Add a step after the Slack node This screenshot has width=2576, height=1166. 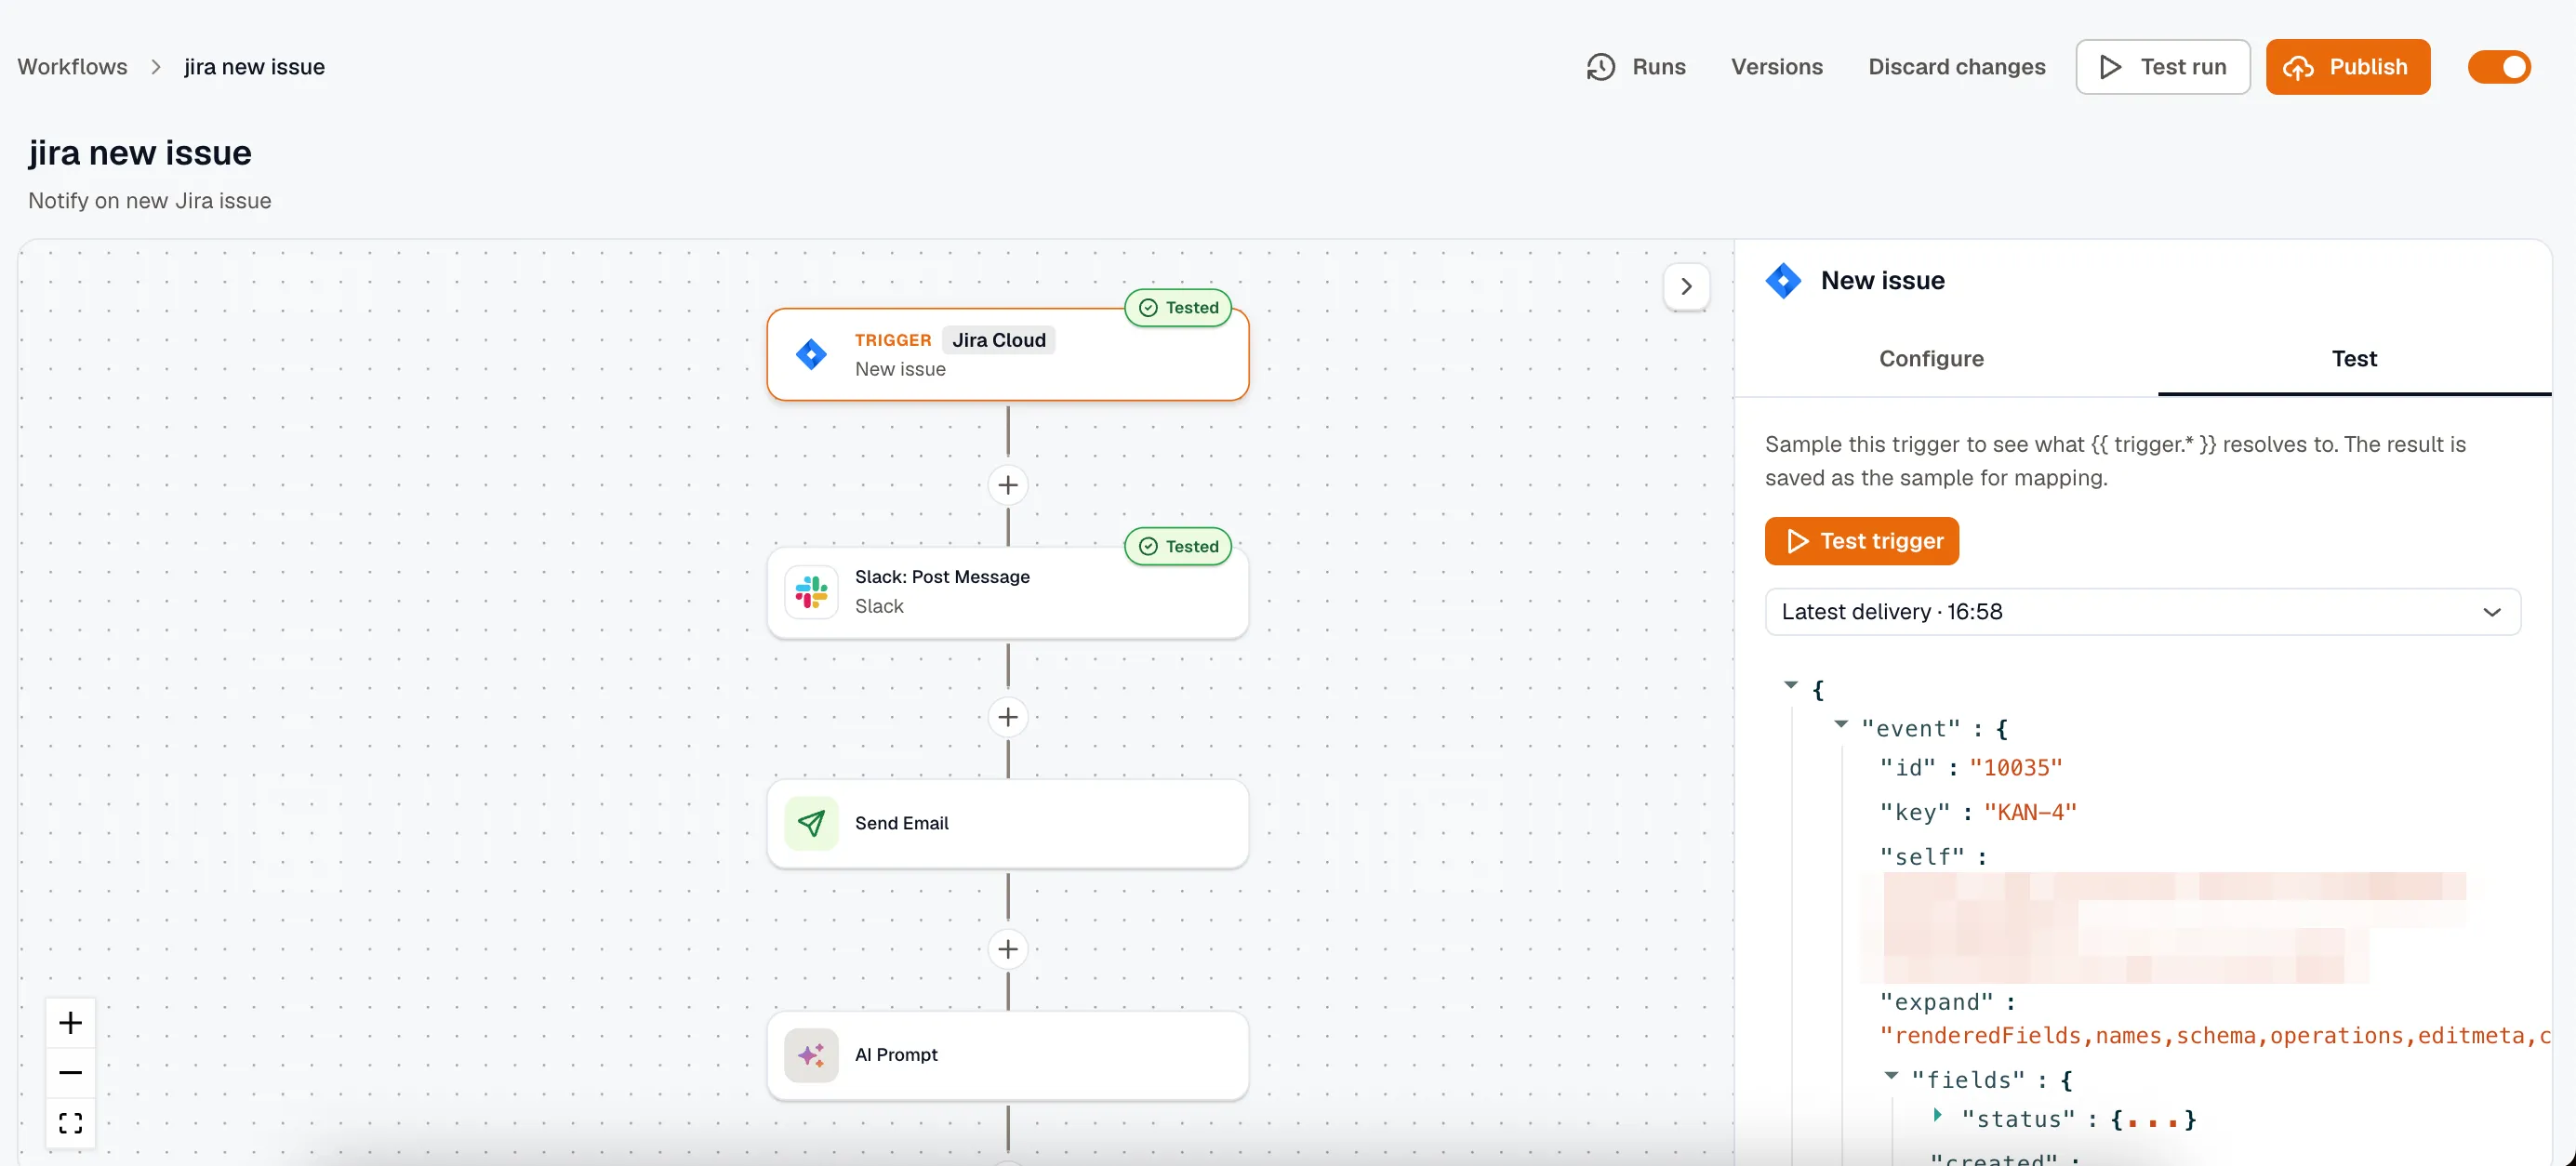click(1007, 717)
